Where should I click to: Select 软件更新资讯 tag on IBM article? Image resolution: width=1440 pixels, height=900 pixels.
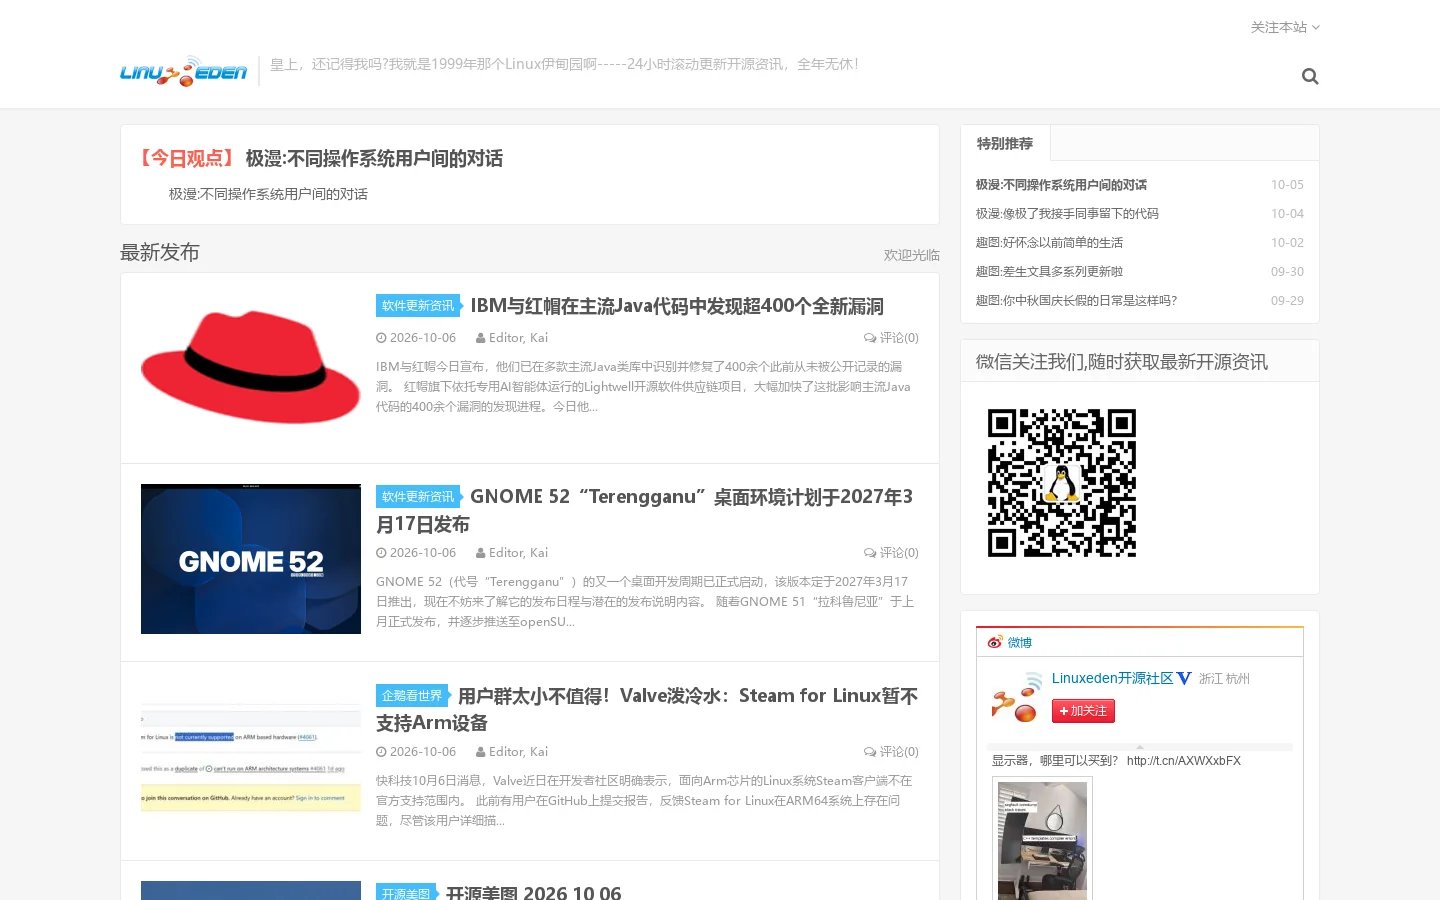[417, 306]
